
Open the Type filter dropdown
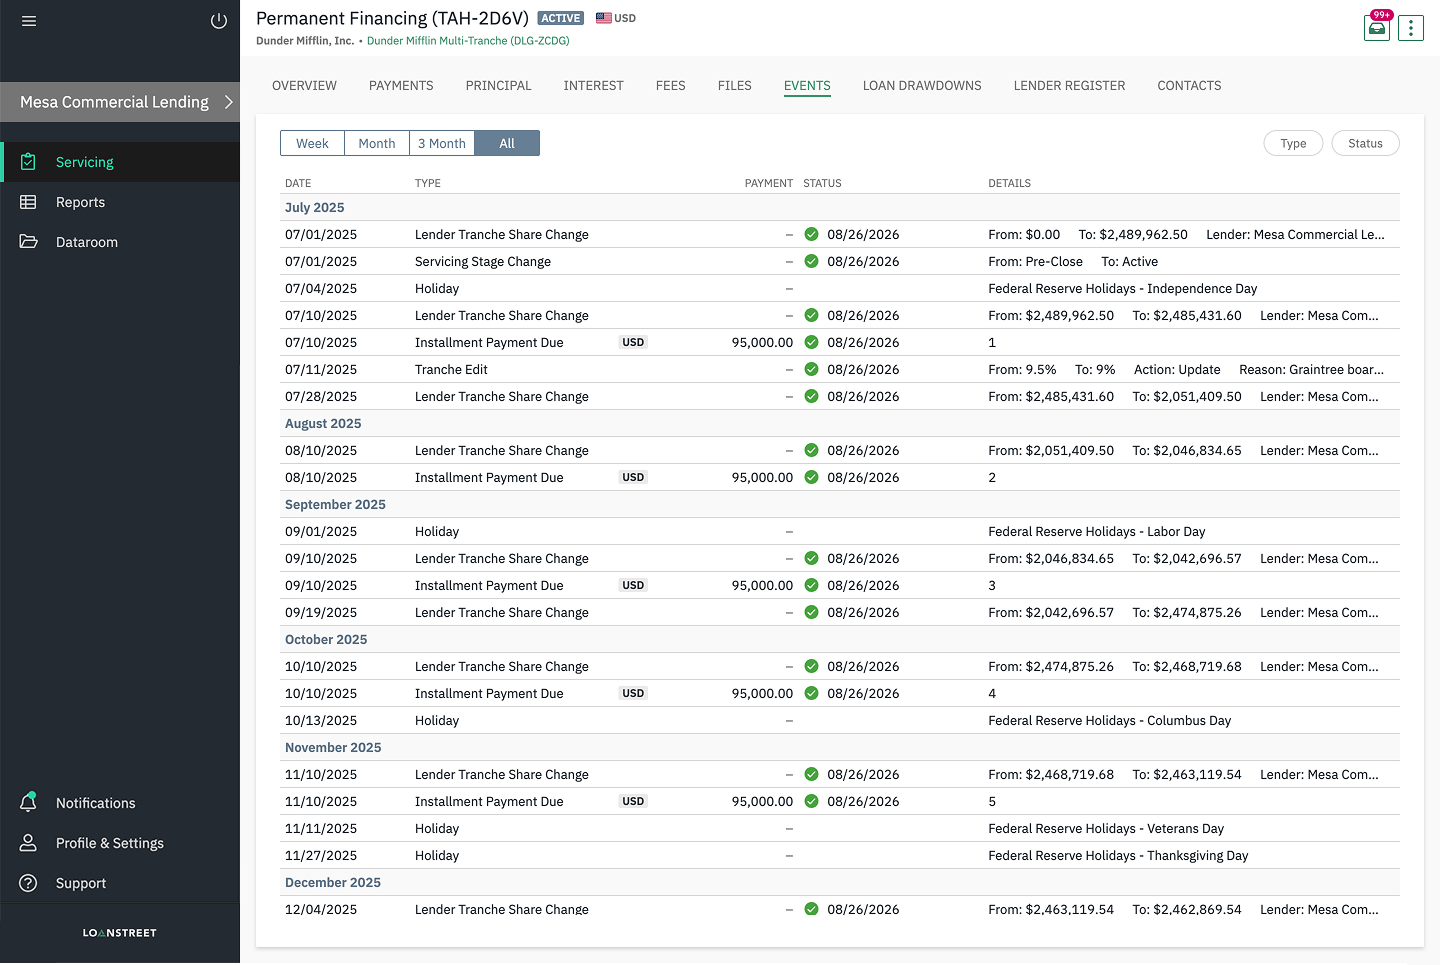1293,143
